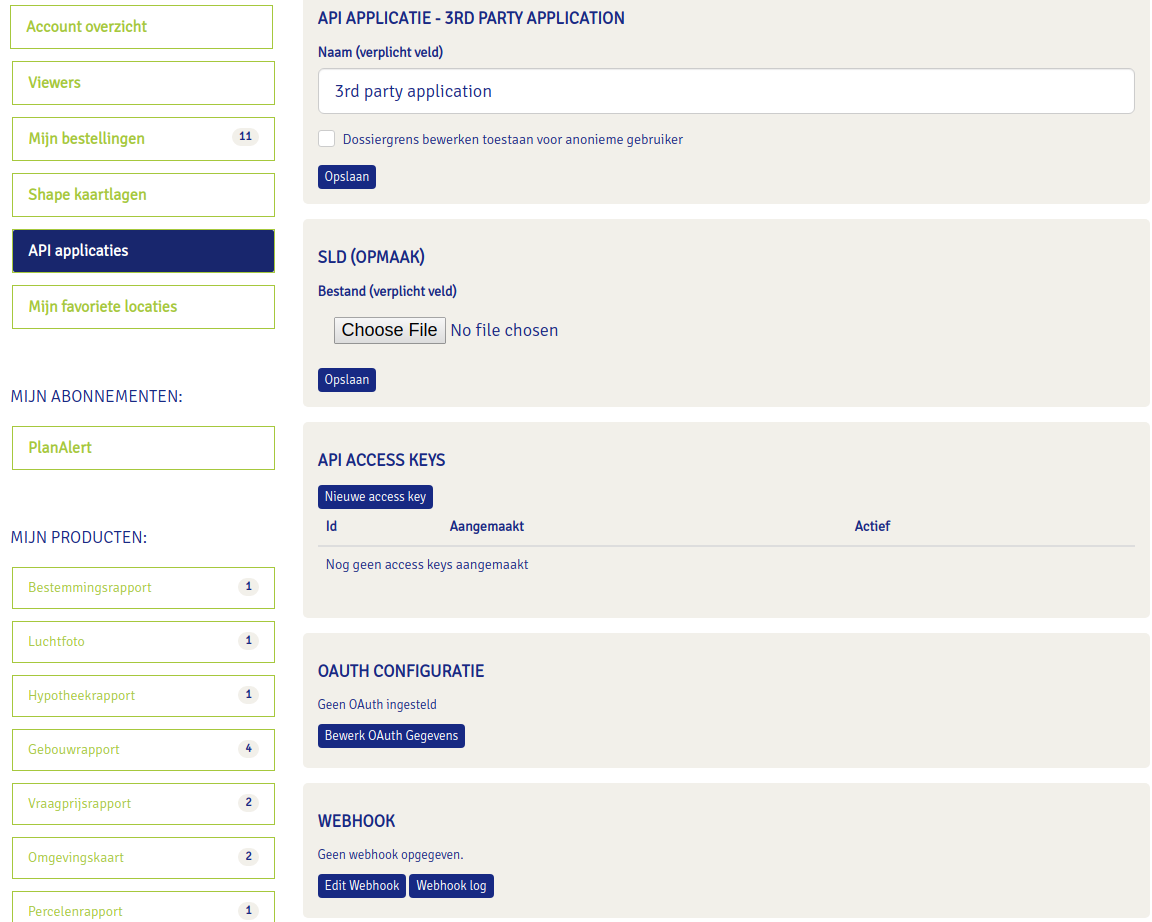The image size is (1152, 922).
Task: Open Mijn bestellingen in the sidebar
Action: pyautogui.click(x=142, y=139)
